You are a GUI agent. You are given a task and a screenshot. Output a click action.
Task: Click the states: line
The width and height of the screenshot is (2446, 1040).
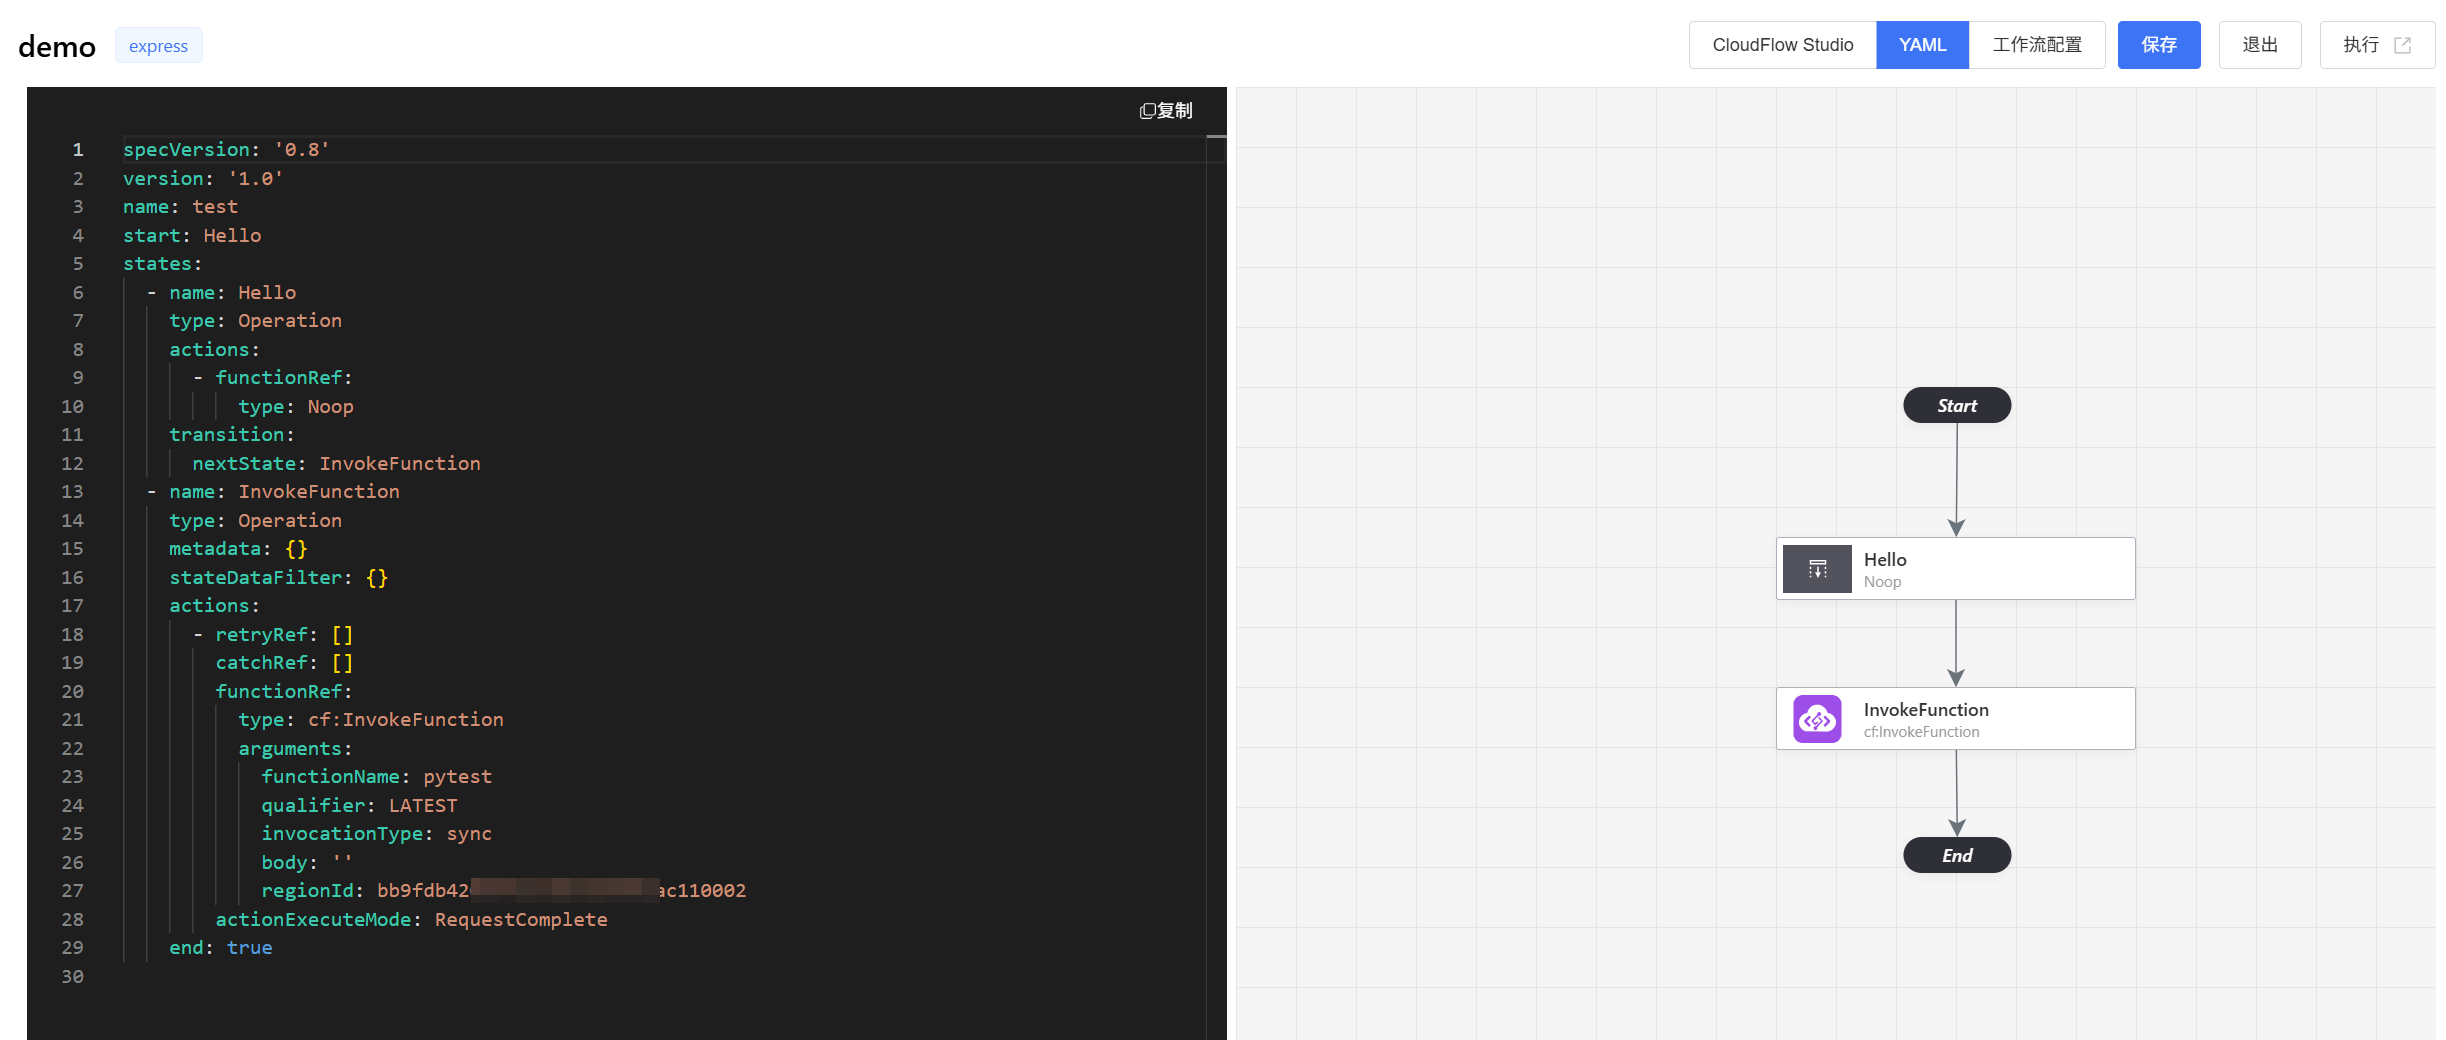[162, 263]
